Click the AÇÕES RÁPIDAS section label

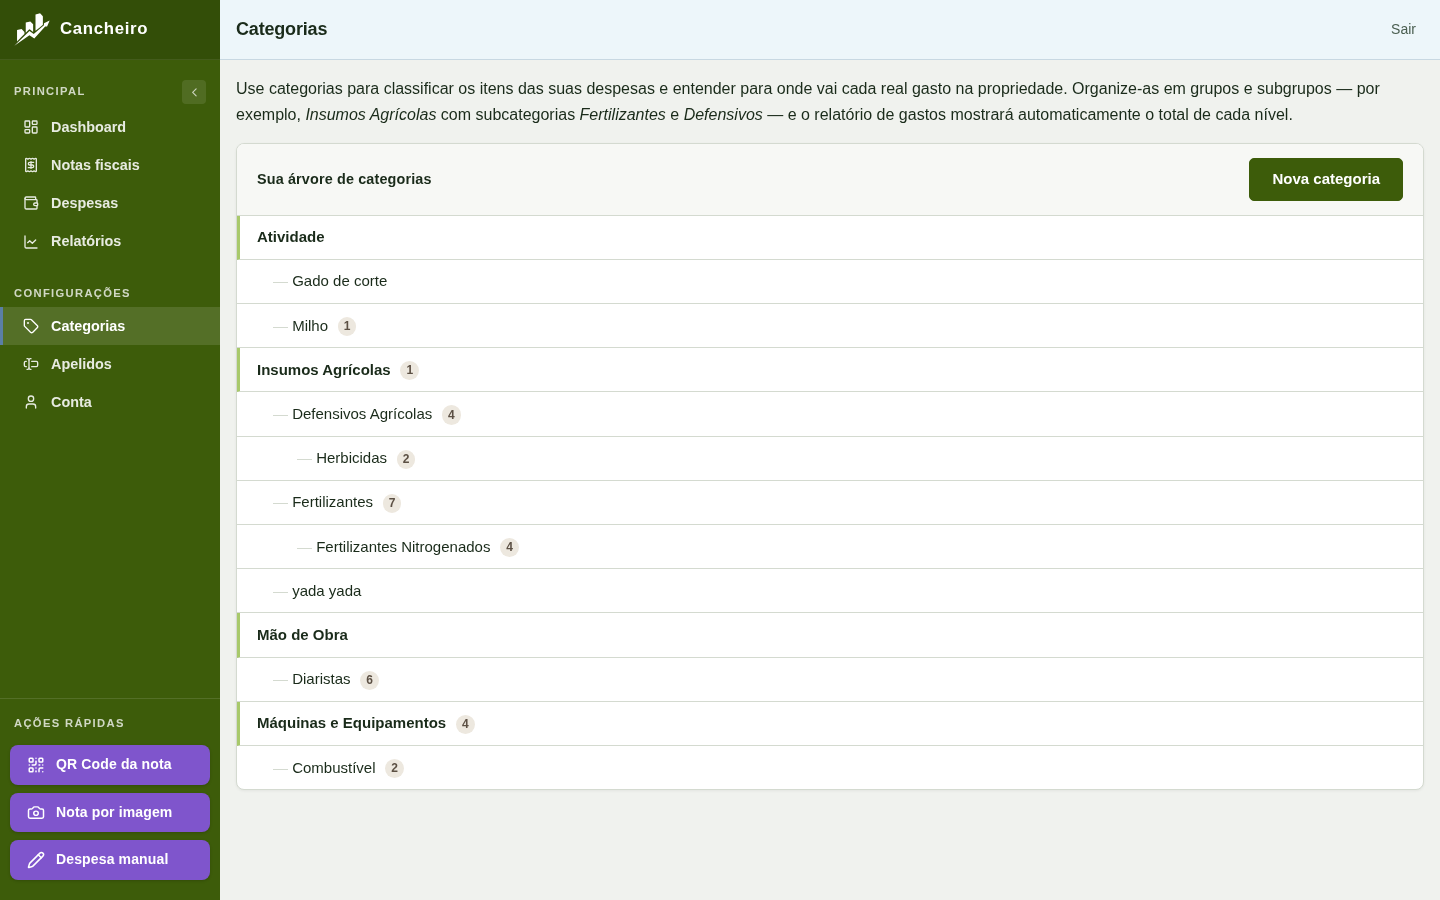69,723
